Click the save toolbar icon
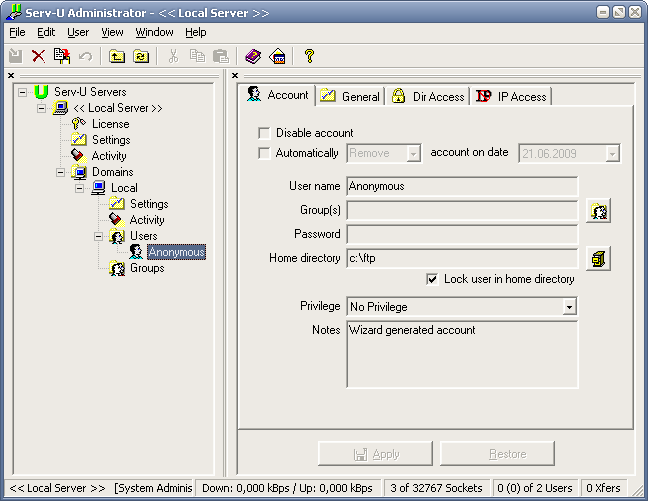Viewport: 648px width, 501px height. [16, 56]
